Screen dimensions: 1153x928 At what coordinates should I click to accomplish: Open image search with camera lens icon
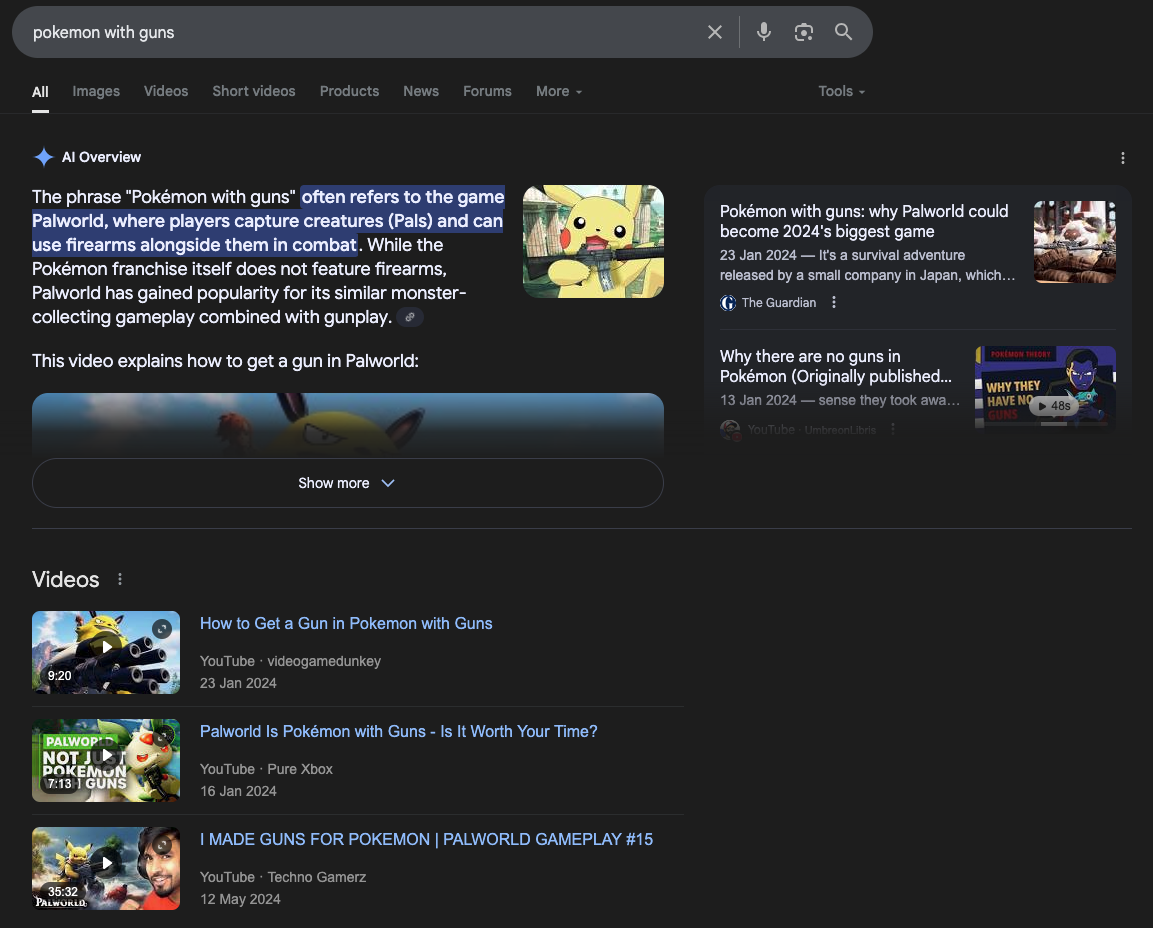coord(804,32)
